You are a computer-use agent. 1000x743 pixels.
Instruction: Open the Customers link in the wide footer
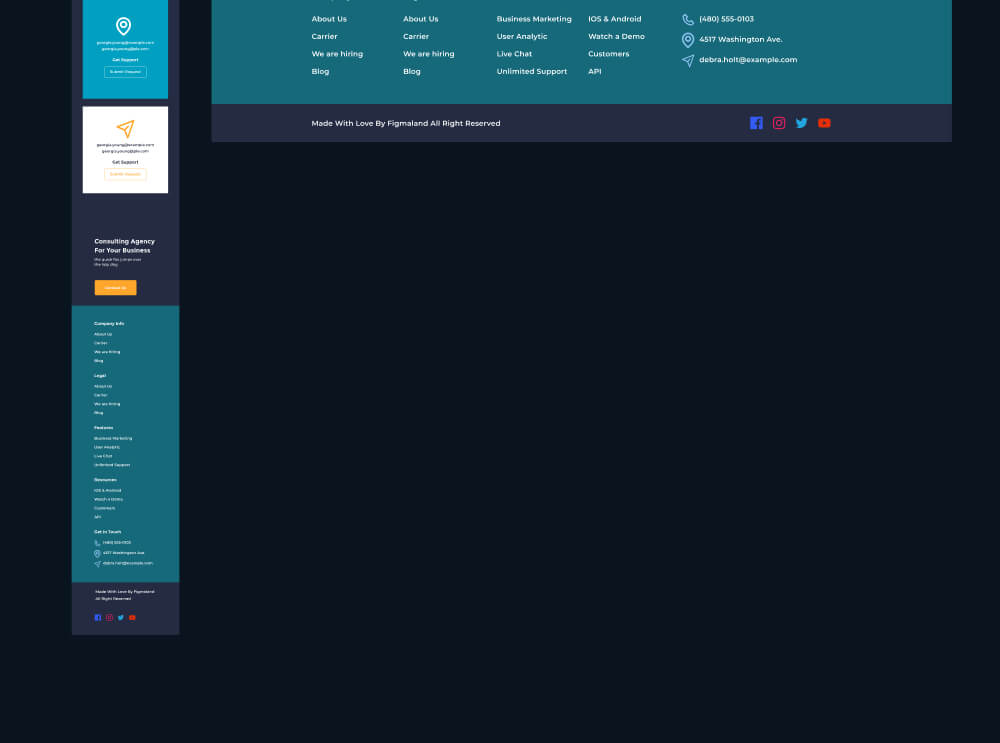click(608, 54)
